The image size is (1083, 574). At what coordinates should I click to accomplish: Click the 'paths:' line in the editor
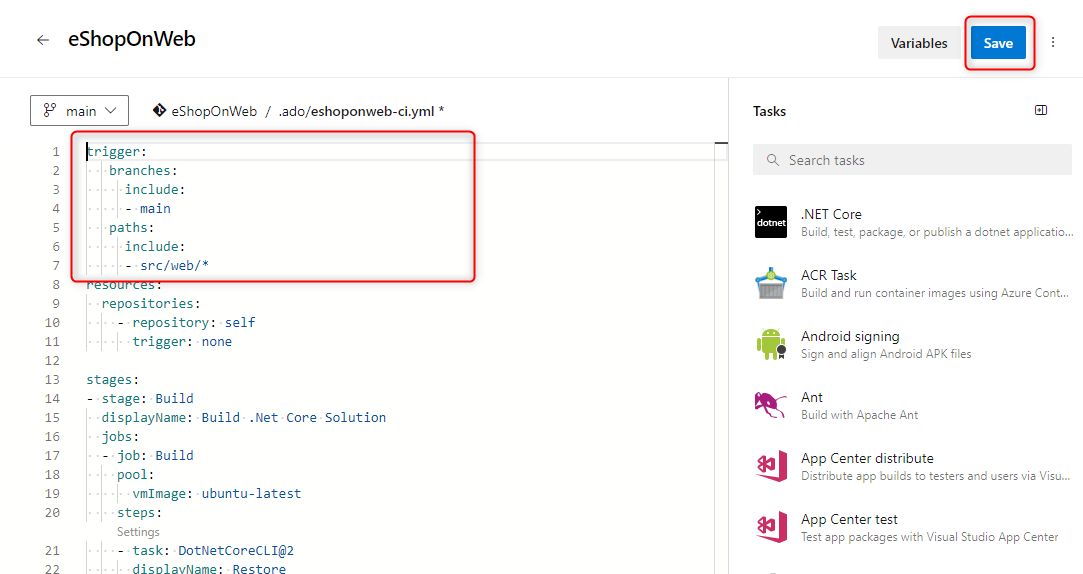point(131,227)
